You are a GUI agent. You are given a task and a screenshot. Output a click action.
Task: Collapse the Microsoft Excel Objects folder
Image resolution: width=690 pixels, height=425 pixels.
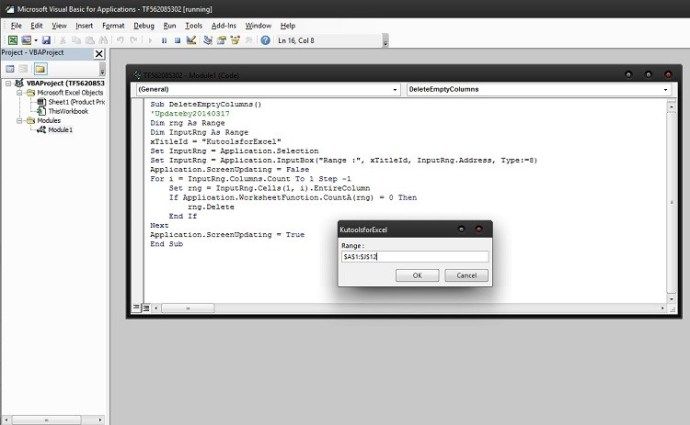(x=18, y=92)
